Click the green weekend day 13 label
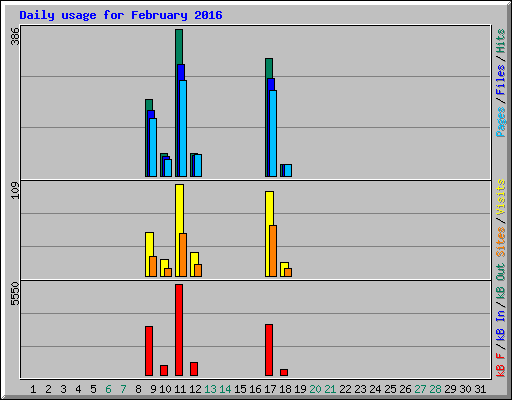This screenshot has height=400, width=512. pyautogui.click(x=210, y=389)
